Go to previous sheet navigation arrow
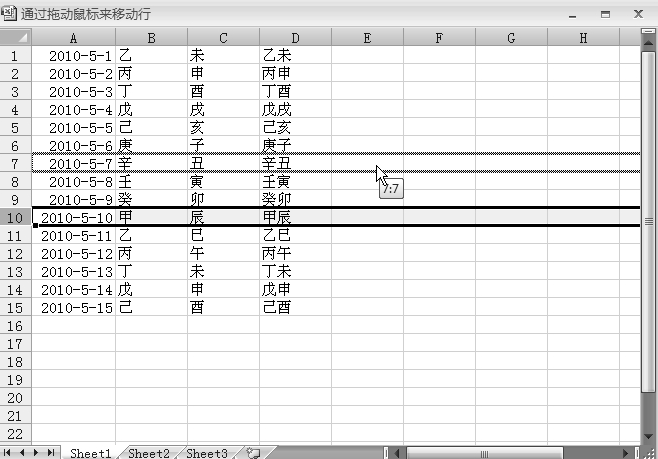 22,453
